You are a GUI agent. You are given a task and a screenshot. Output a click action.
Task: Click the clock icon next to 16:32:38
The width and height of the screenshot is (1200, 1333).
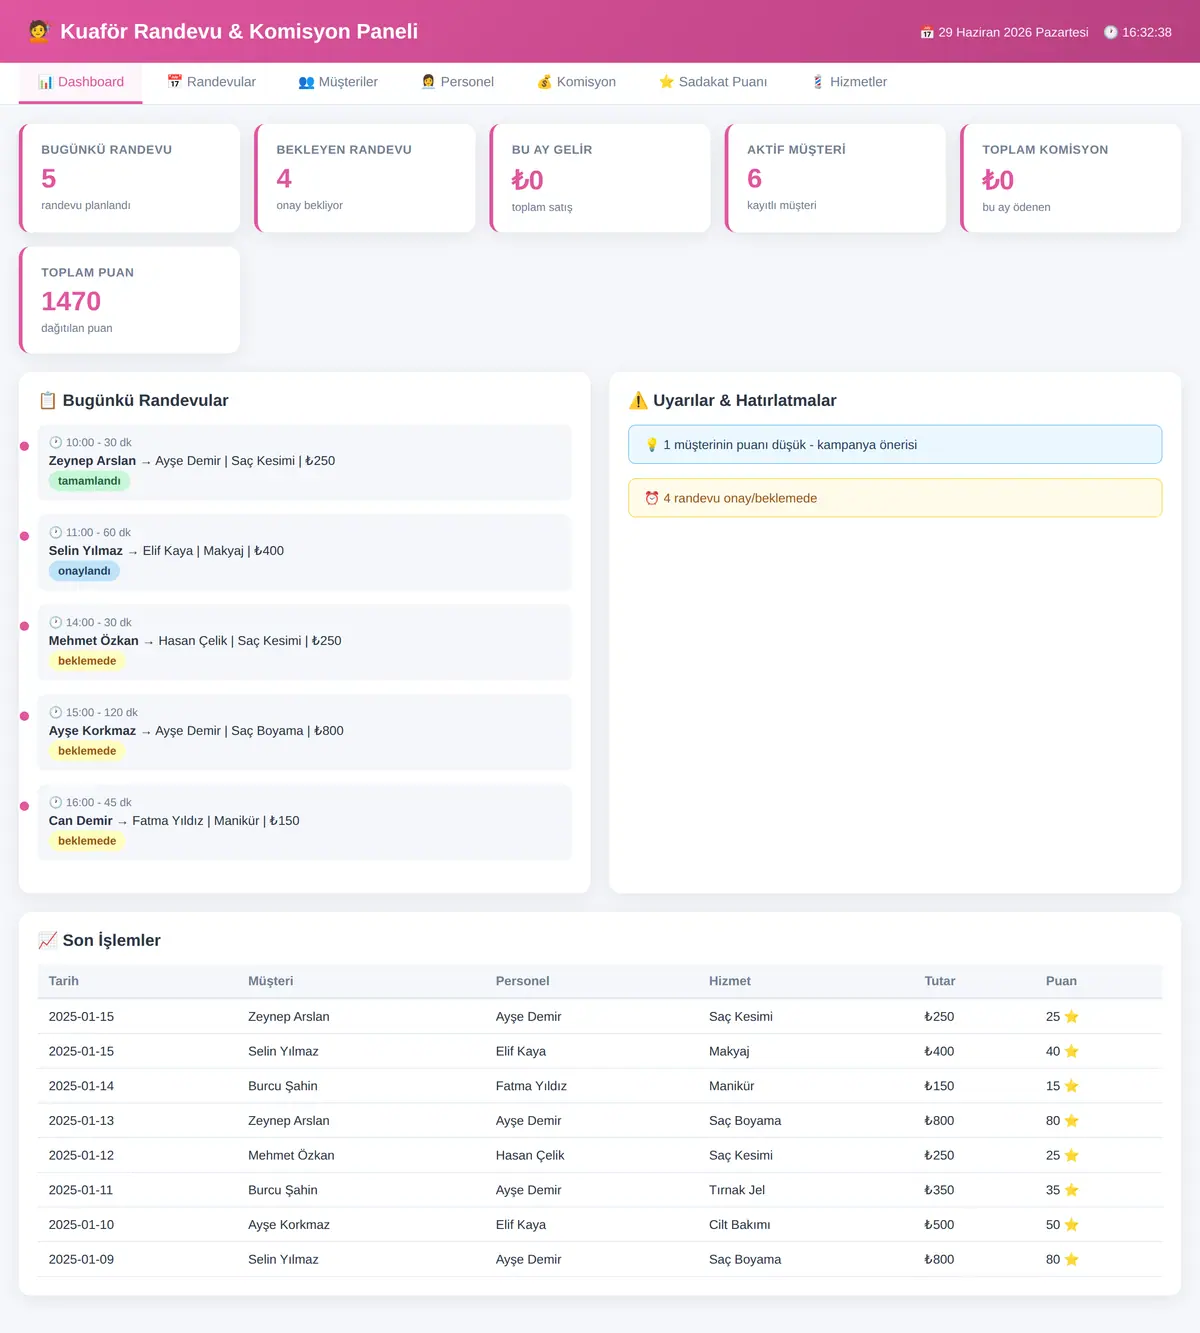pyautogui.click(x=1110, y=32)
